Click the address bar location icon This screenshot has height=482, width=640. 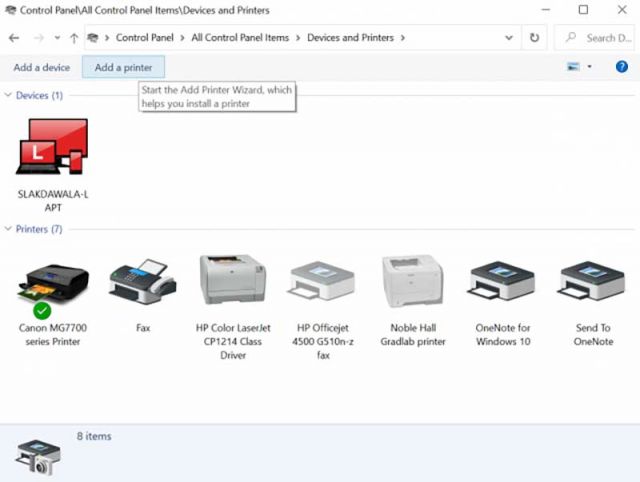[93, 38]
